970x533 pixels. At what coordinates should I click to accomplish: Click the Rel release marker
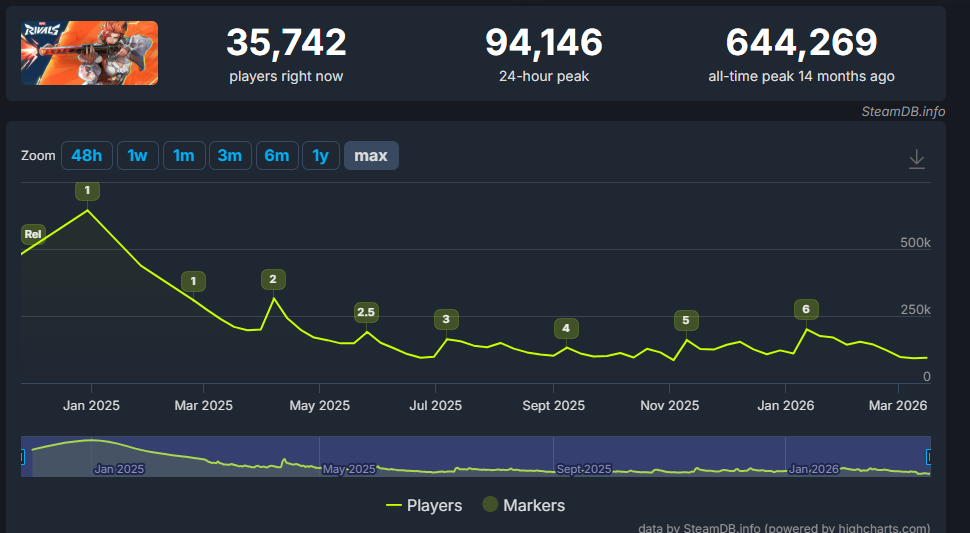pyautogui.click(x=33, y=234)
